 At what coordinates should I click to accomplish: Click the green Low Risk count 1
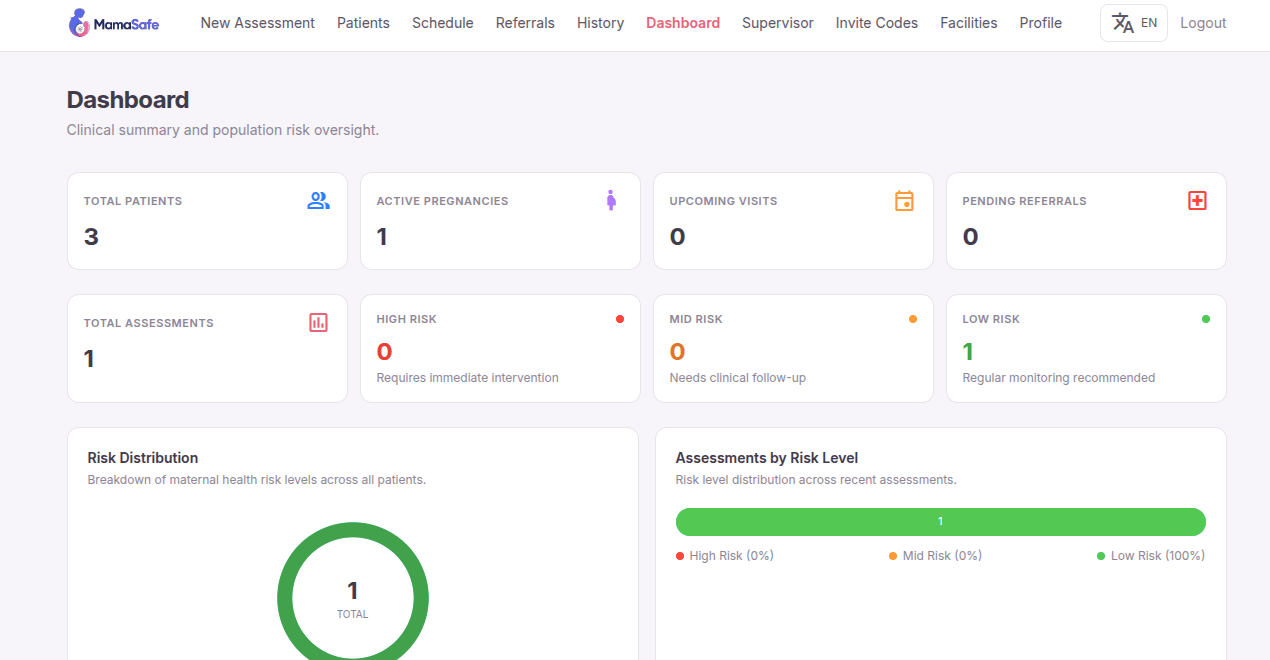click(968, 352)
